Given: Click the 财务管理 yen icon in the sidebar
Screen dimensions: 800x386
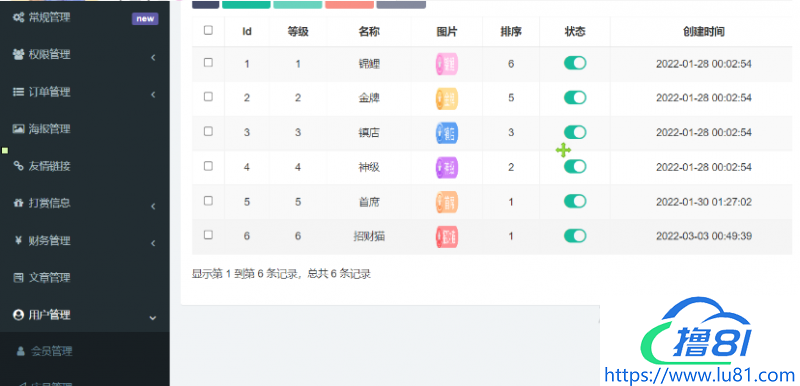Looking at the screenshot, I should (x=18, y=241).
